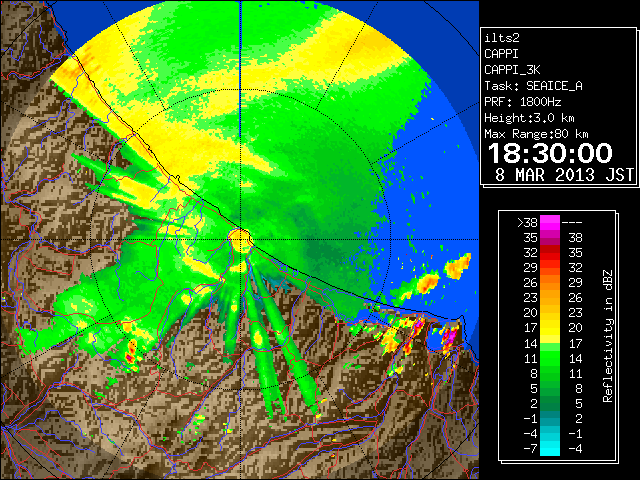Click the yellow 14 dBZ legend color band
This screenshot has height=480, width=640.
point(550,343)
